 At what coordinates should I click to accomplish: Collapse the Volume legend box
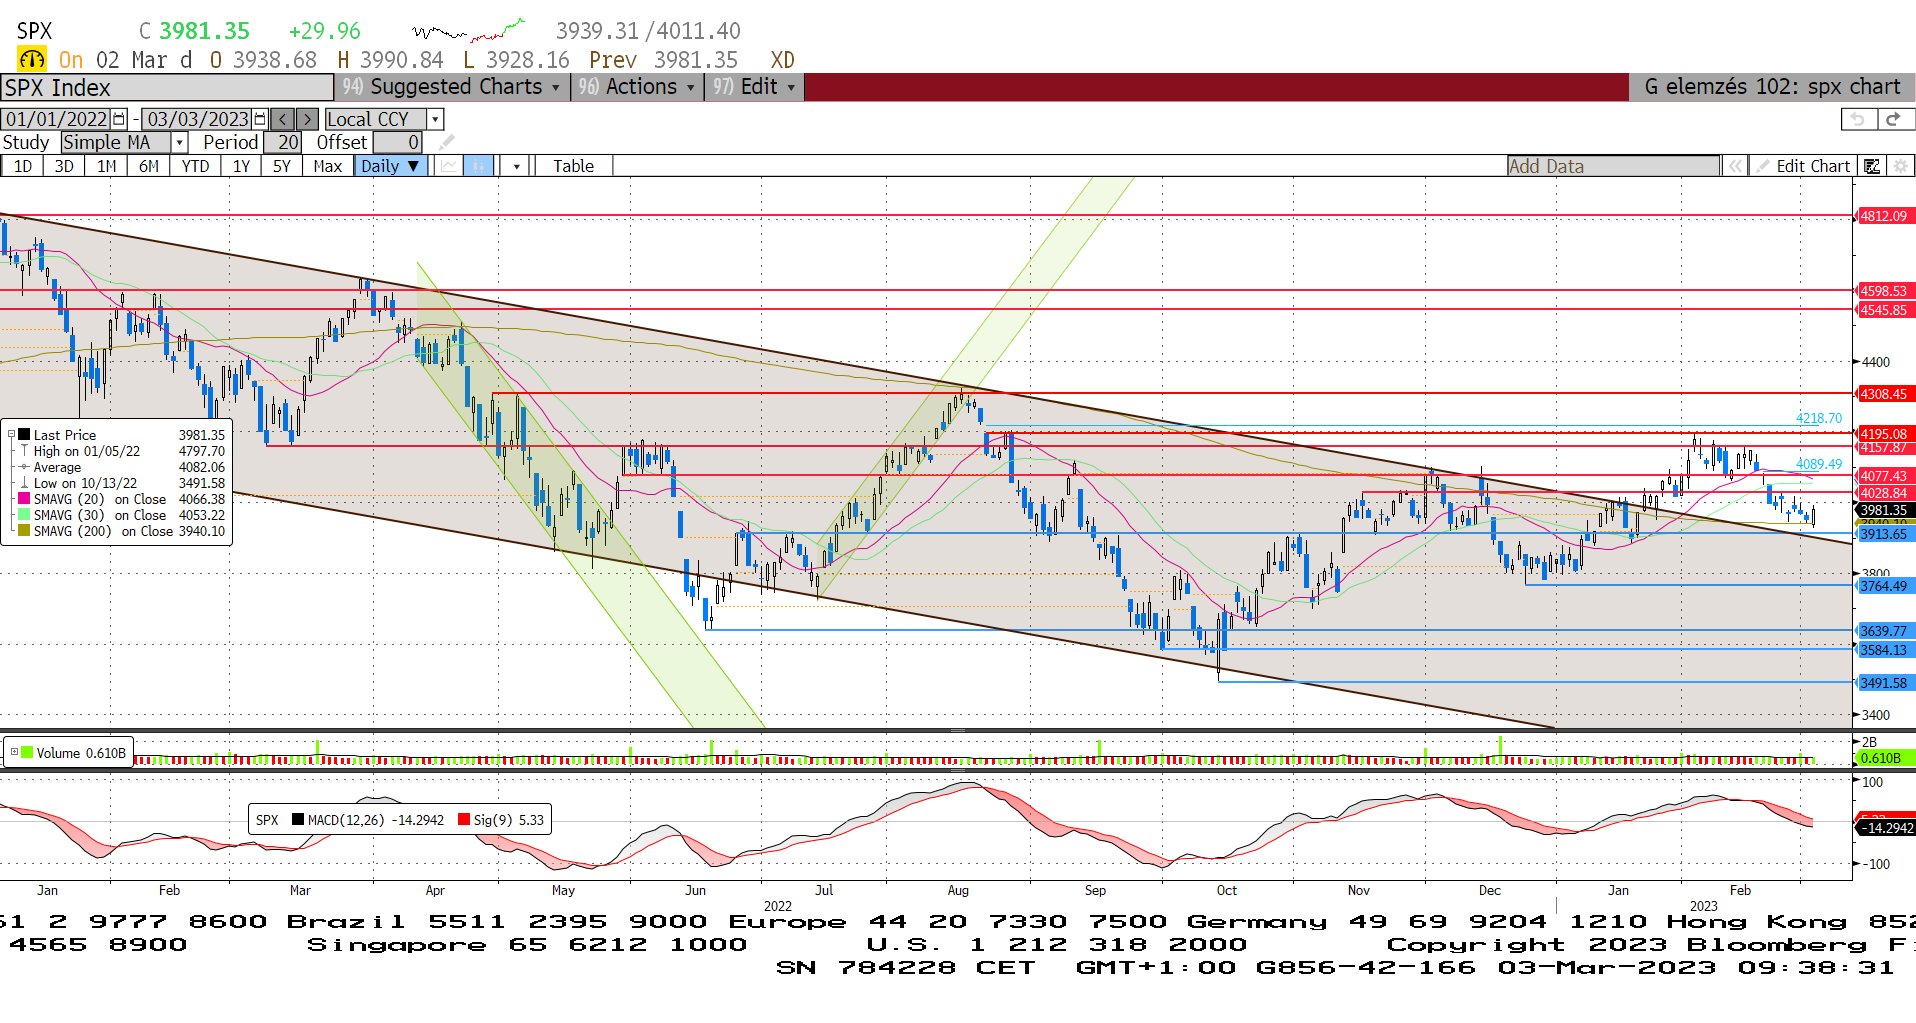[14, 752]
